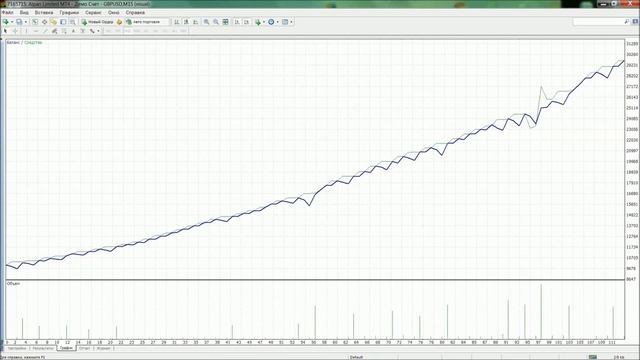The width and height of the screenshot is (640, 360).
Task: Click the 31289 top scale value
Action: pos(632,44)
